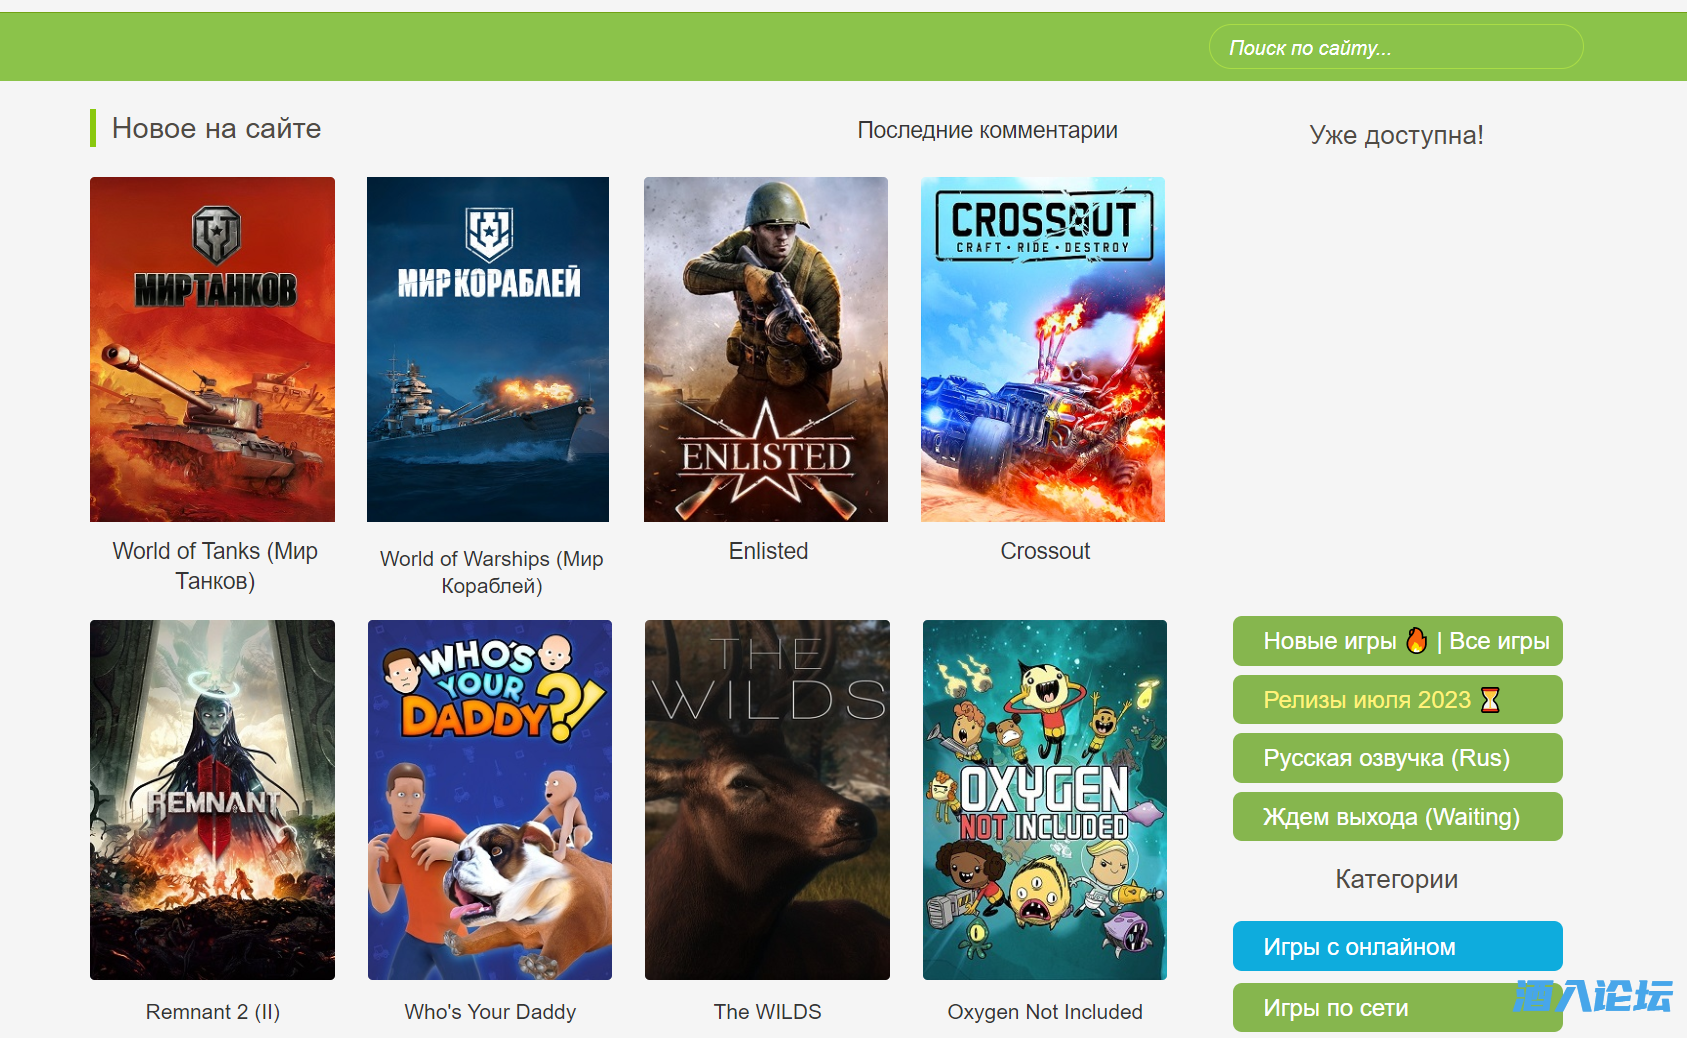Open Новые игры link in sidebar
This screenshot has height=1038, width=1687.
[x=1330, y=641]
